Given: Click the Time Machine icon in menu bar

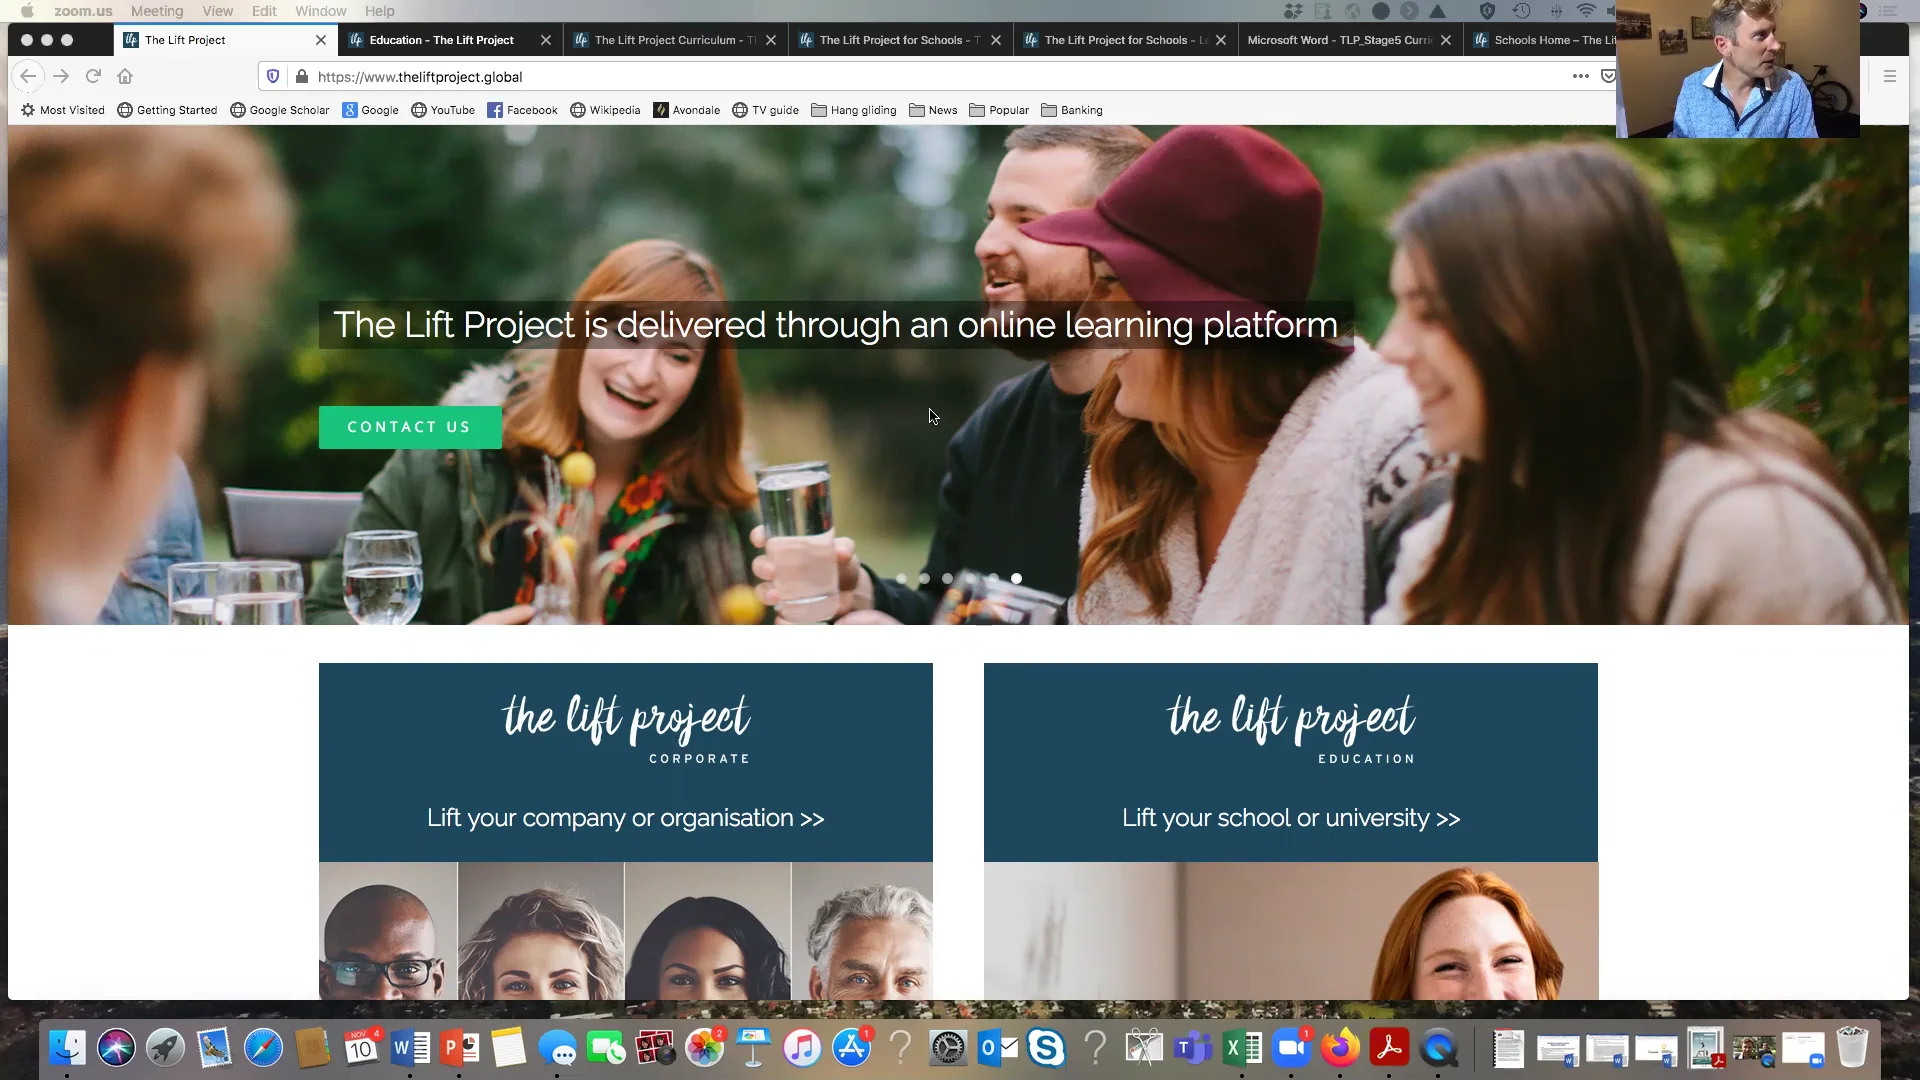Looking at the screenshot, I should (x=1521, y=11).
